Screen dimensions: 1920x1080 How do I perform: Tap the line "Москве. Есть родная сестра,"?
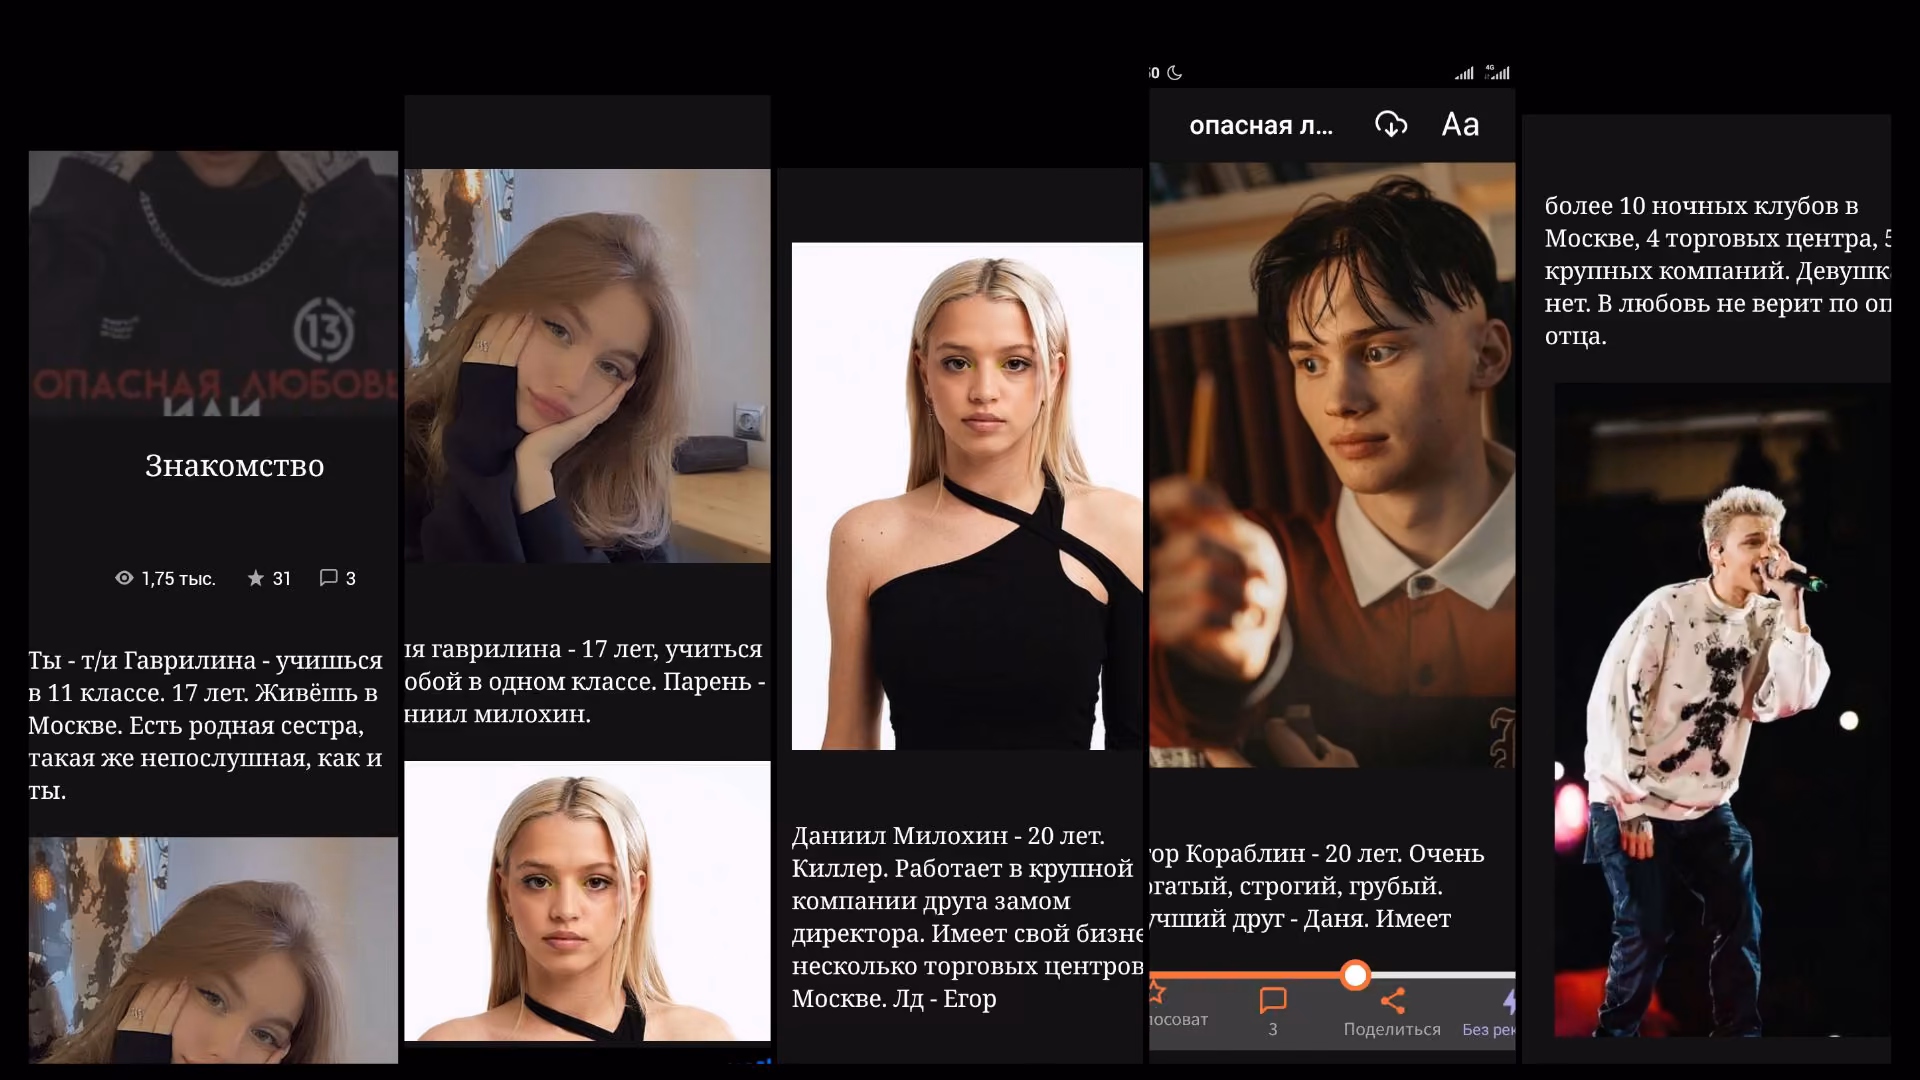(x=196, y=726)
